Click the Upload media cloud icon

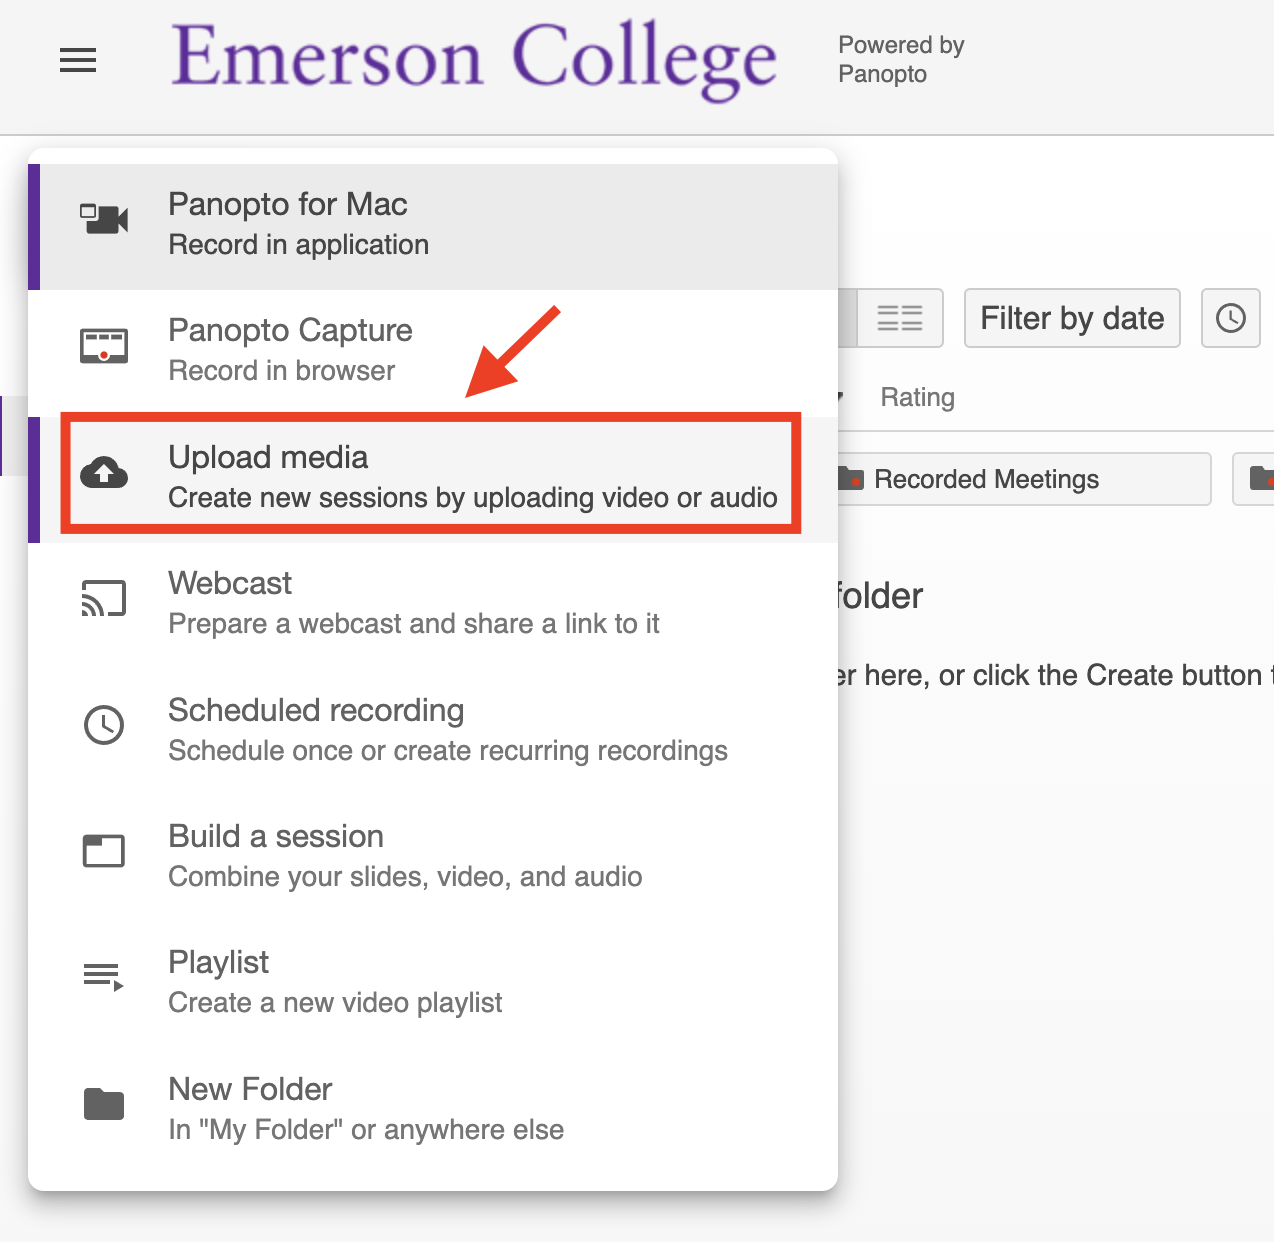104,472
